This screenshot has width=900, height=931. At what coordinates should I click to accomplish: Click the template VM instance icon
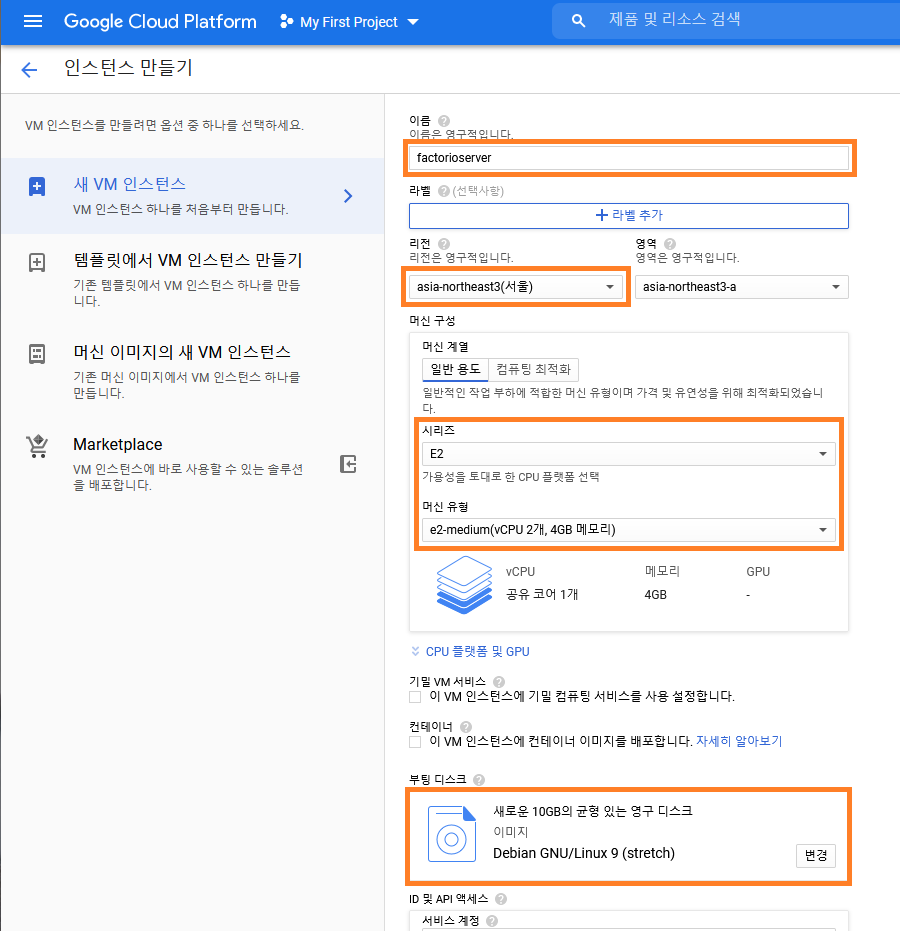point(37,262)
